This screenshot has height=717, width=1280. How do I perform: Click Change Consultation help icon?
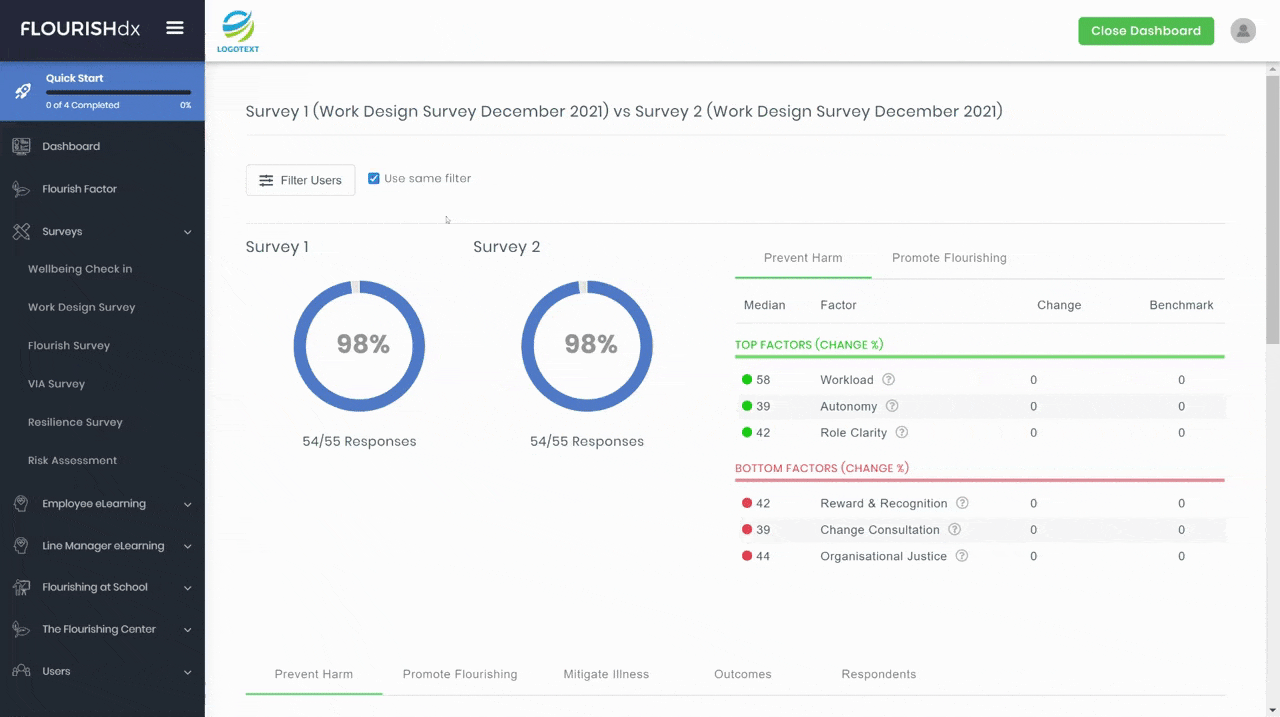click(954, 530)
